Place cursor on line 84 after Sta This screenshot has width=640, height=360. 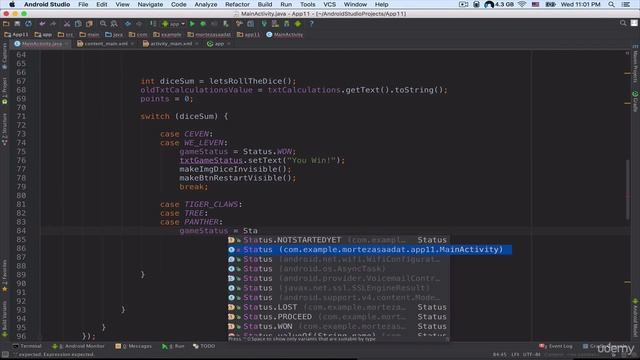pyautogui.click(x=258, y=231)
